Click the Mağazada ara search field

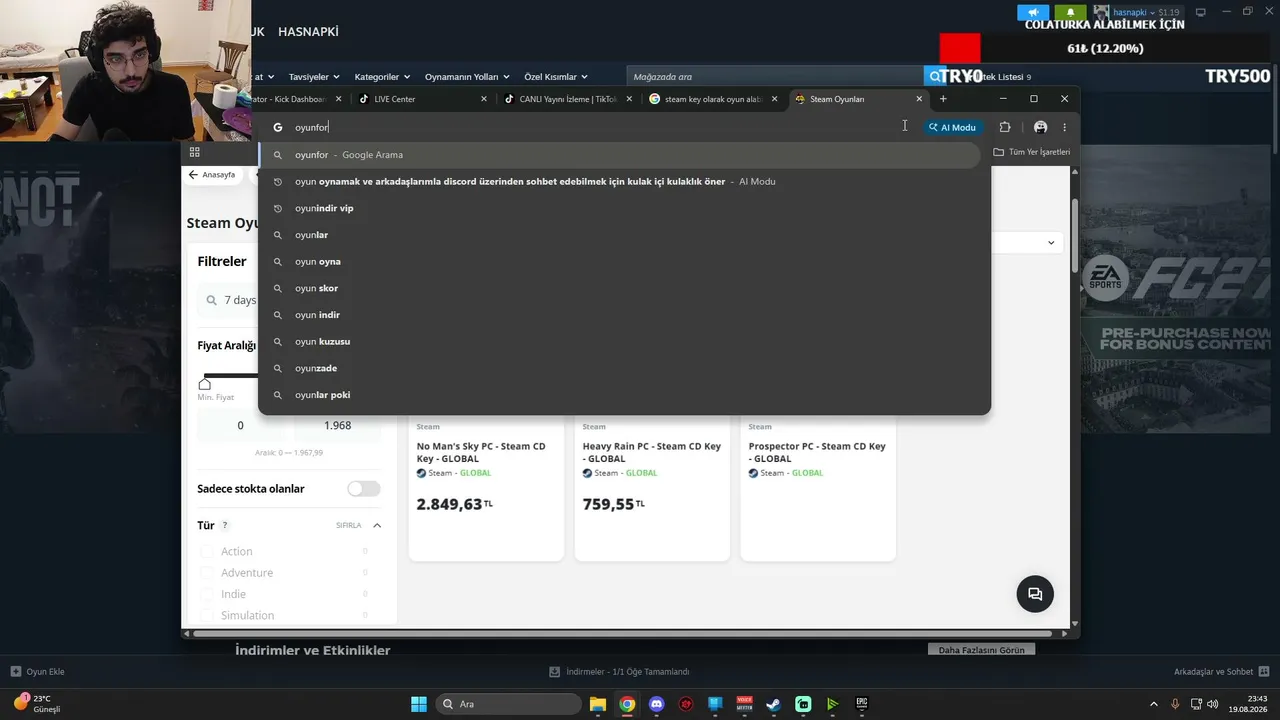[775, 77]
